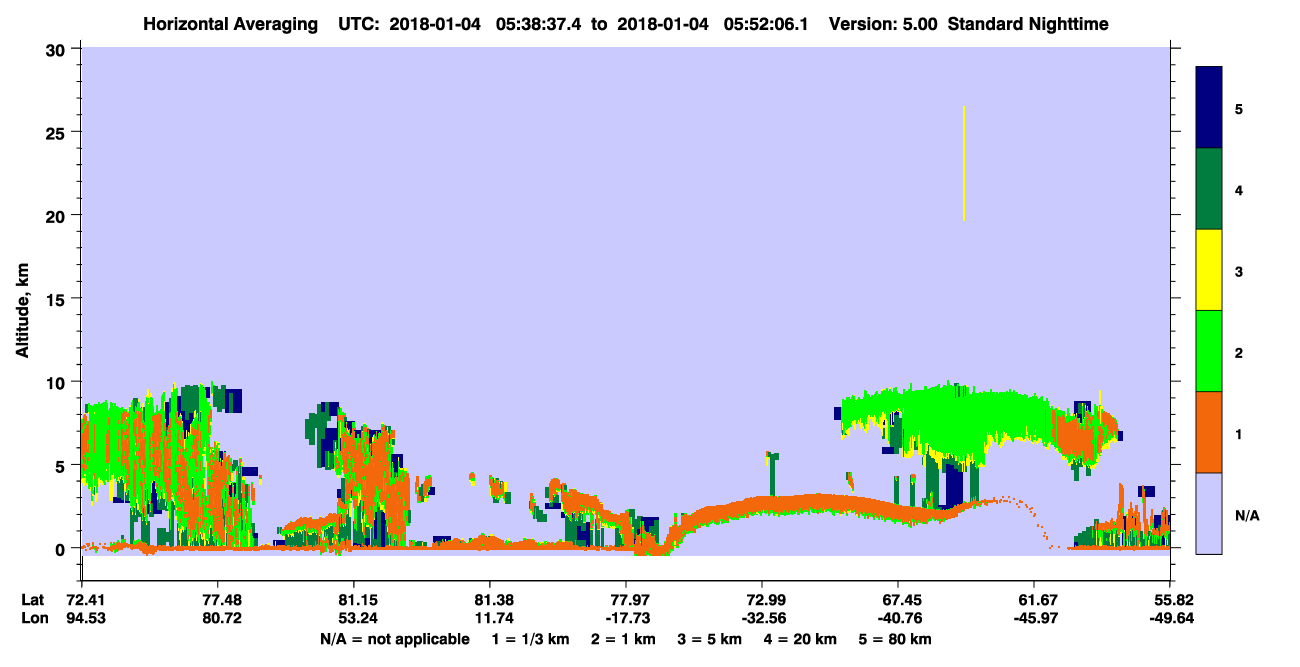The width and height of the screenshot is (1300, 667).
Task: Click the dark blue color bar segment 5
Action: point(1209,108)
